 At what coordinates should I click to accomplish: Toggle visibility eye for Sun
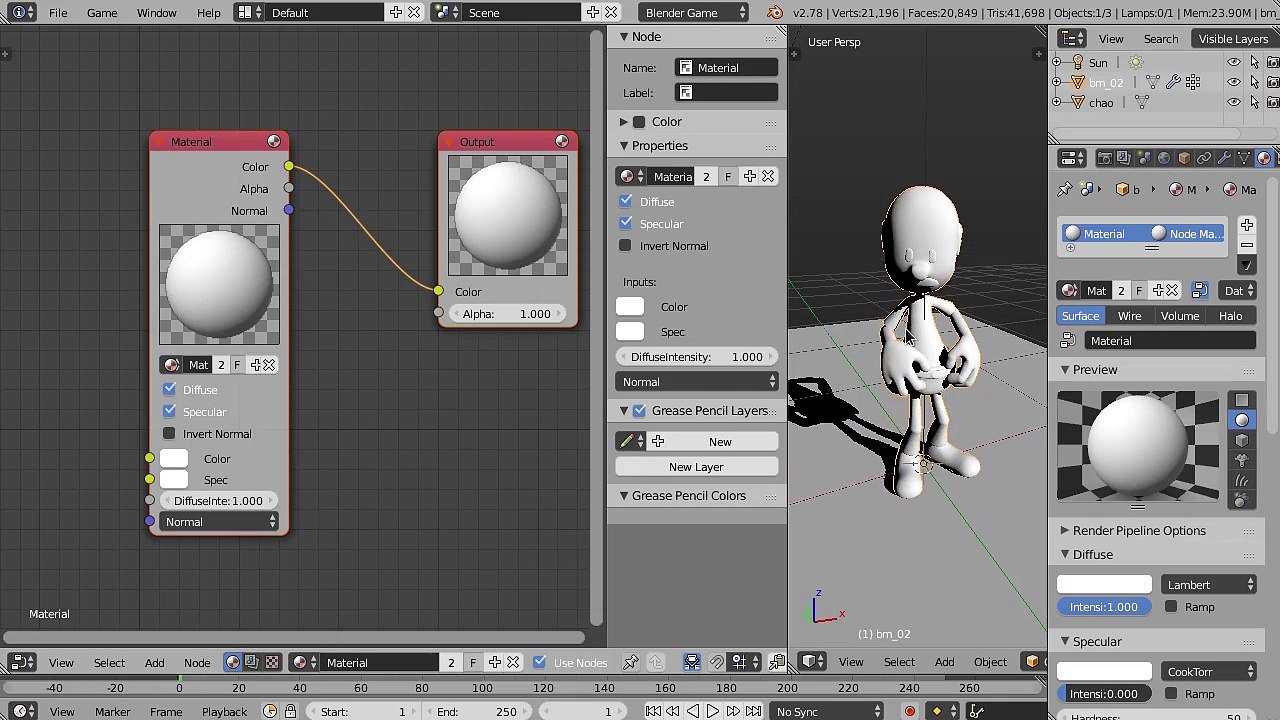pos(1234,62)
